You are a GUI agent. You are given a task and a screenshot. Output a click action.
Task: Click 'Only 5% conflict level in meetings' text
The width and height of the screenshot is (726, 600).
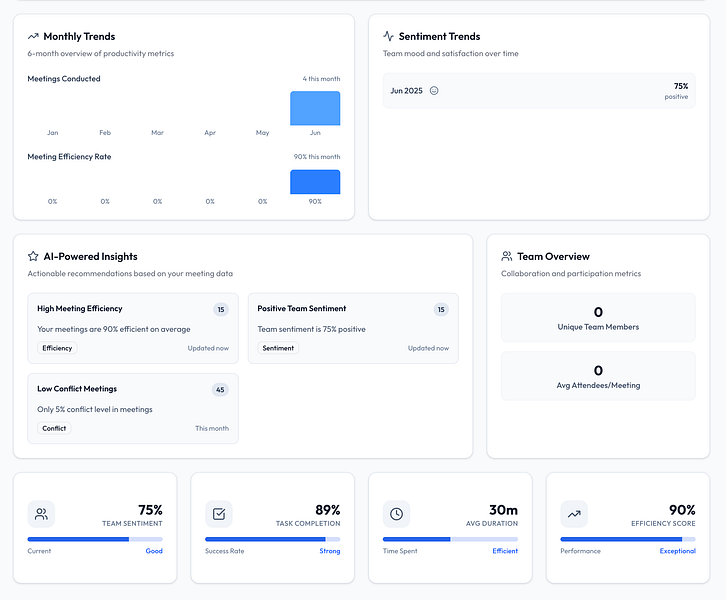click(x=95, y=409)
